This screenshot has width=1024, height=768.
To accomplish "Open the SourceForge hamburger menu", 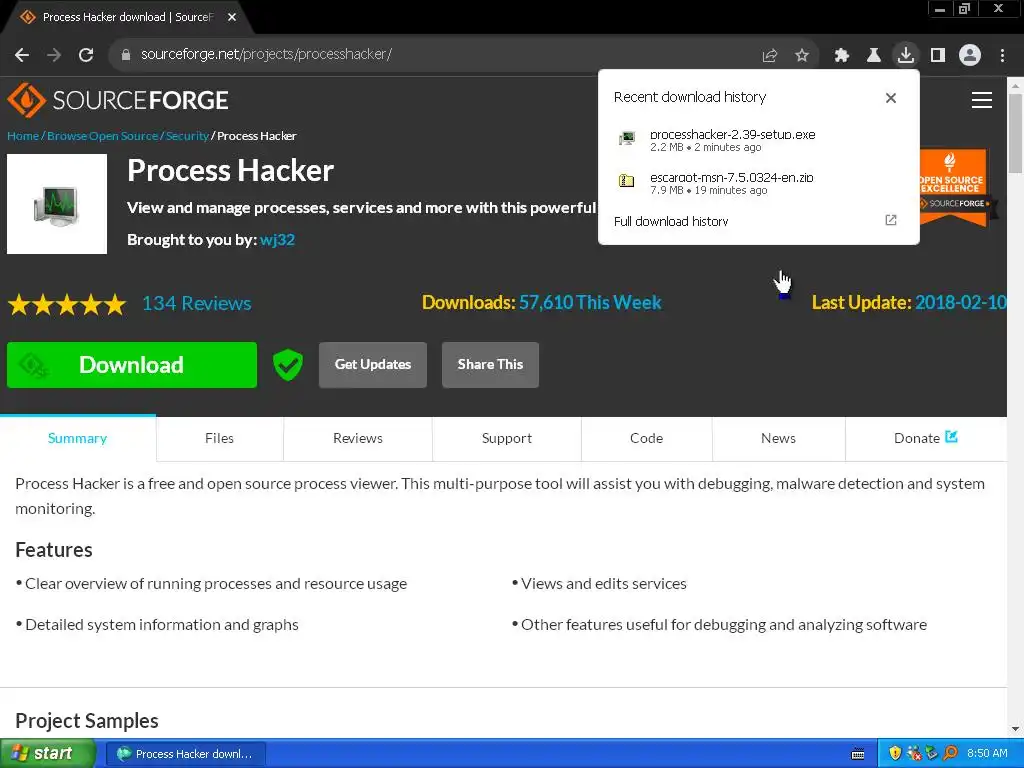I will pyautogui.click(x=982, y=100).
